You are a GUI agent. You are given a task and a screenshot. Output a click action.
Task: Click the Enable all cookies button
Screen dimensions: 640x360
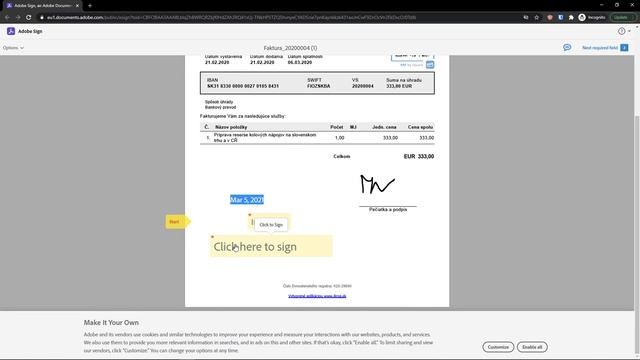point(532,347)
